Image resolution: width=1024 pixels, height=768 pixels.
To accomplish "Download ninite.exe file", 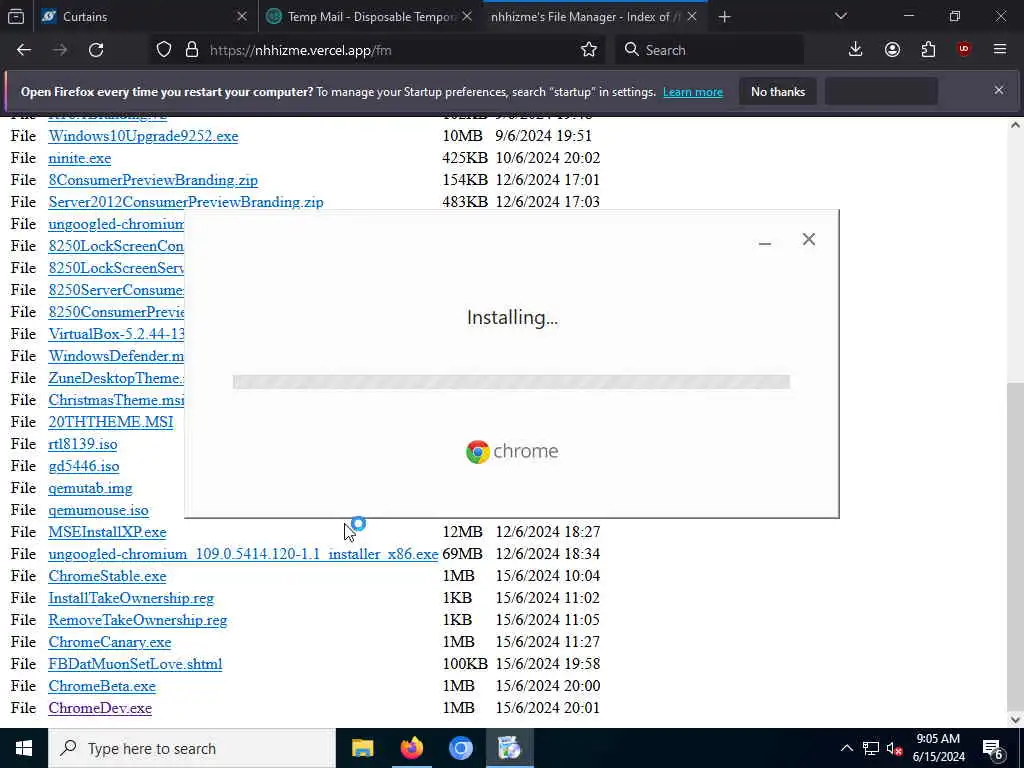I will point(80,159).
